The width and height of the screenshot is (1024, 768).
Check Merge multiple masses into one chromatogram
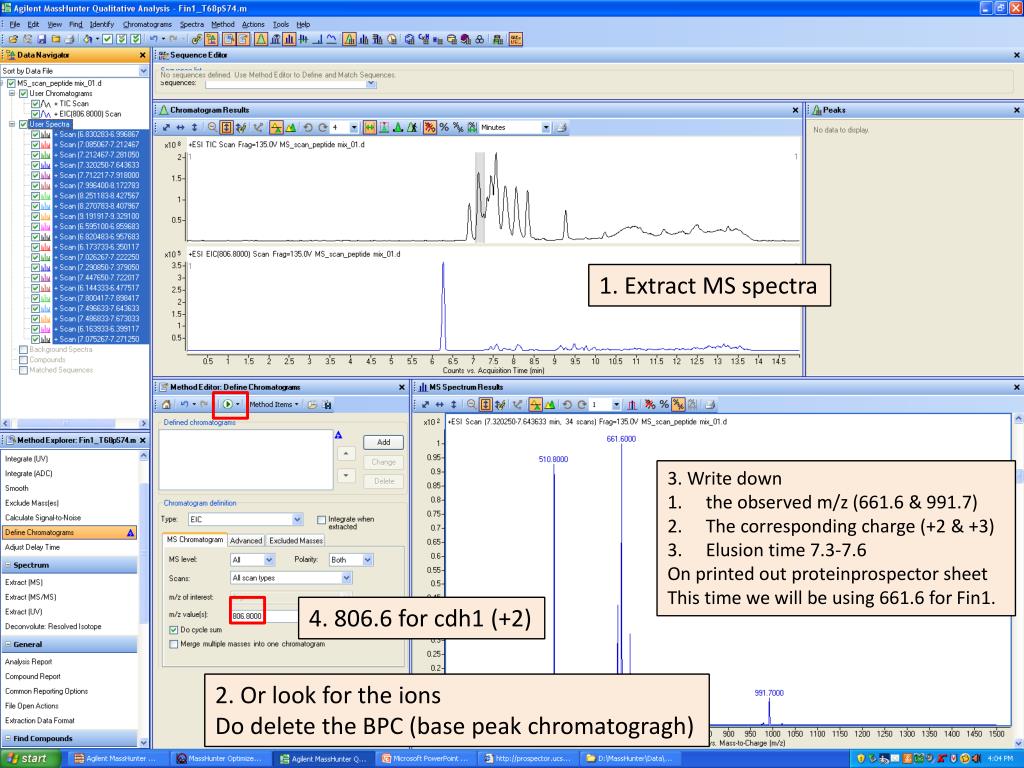[174, 644]
